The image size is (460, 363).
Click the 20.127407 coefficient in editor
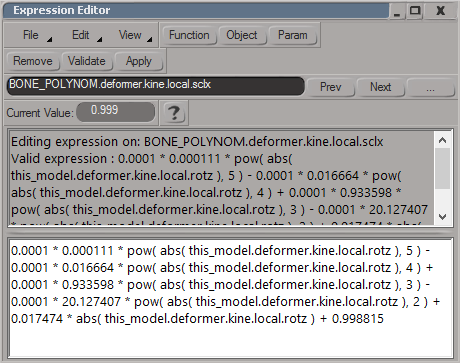[x=91, y=302]
